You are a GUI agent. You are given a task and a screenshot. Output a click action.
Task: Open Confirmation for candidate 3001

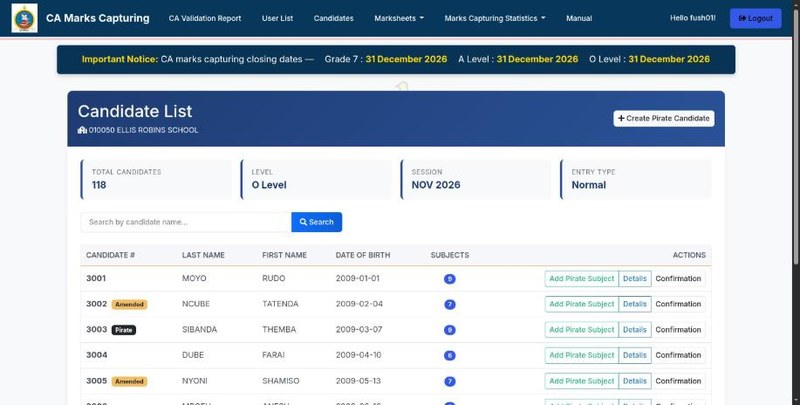tap(678, 279)
